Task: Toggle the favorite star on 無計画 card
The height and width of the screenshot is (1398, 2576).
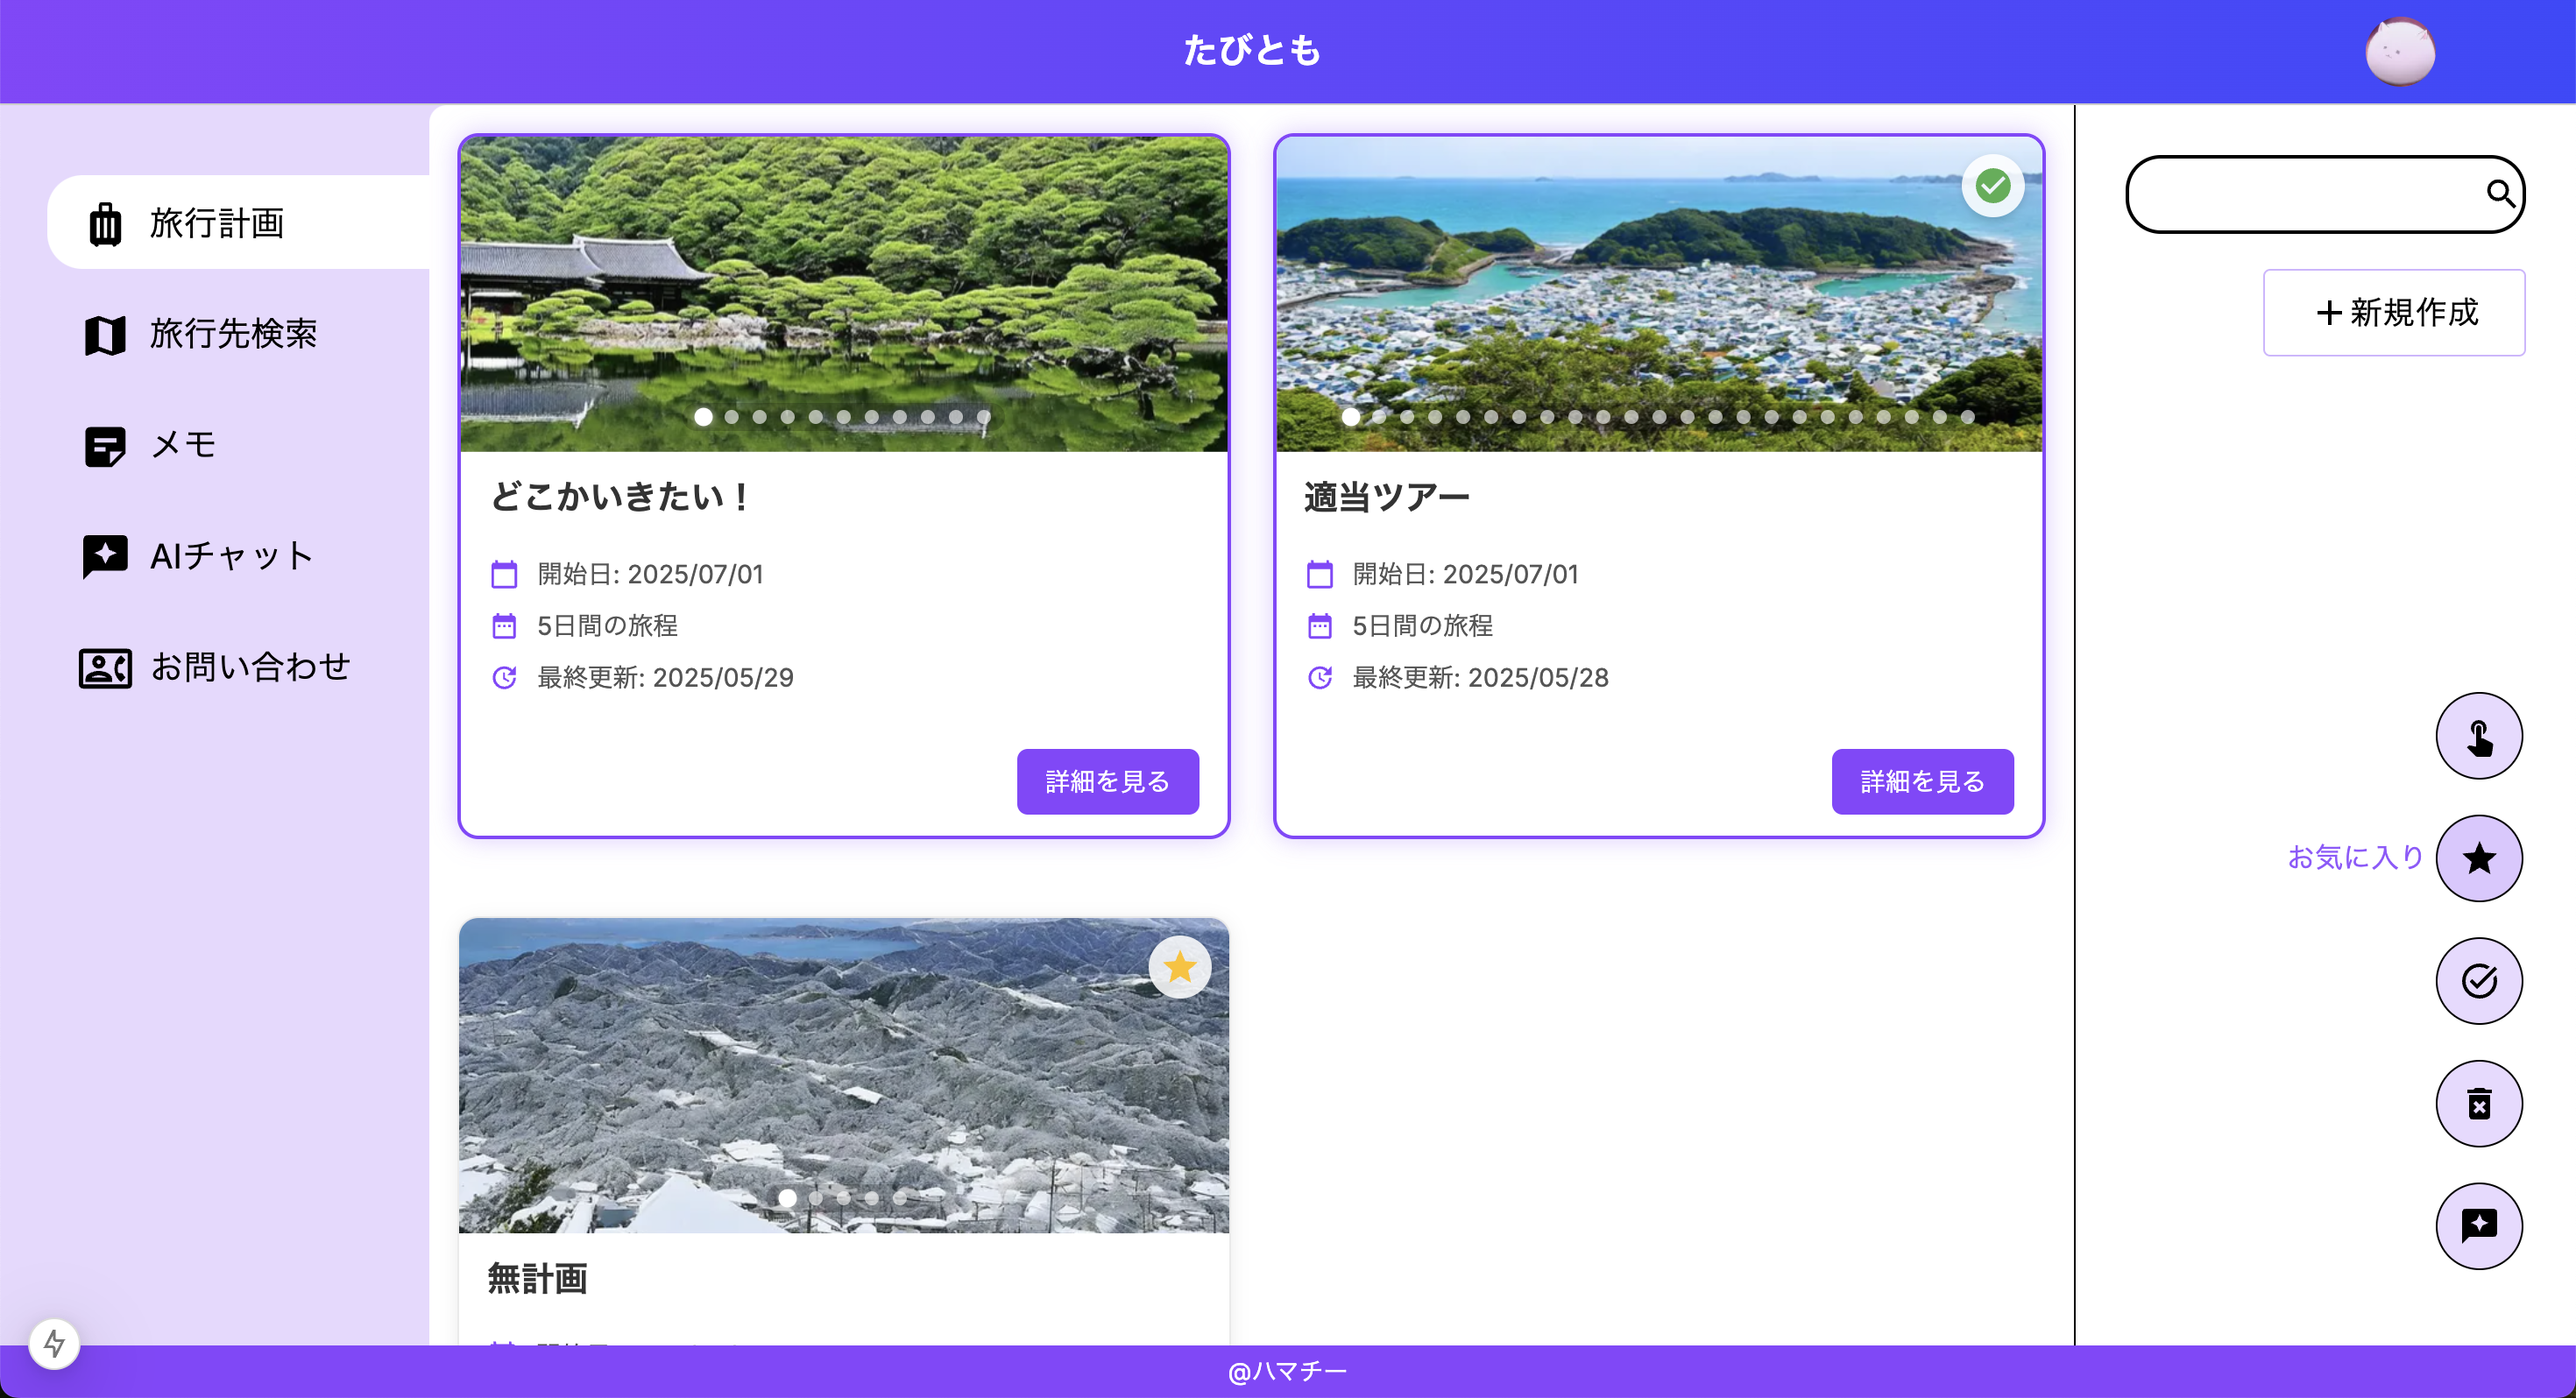Action: (1180, 967)
